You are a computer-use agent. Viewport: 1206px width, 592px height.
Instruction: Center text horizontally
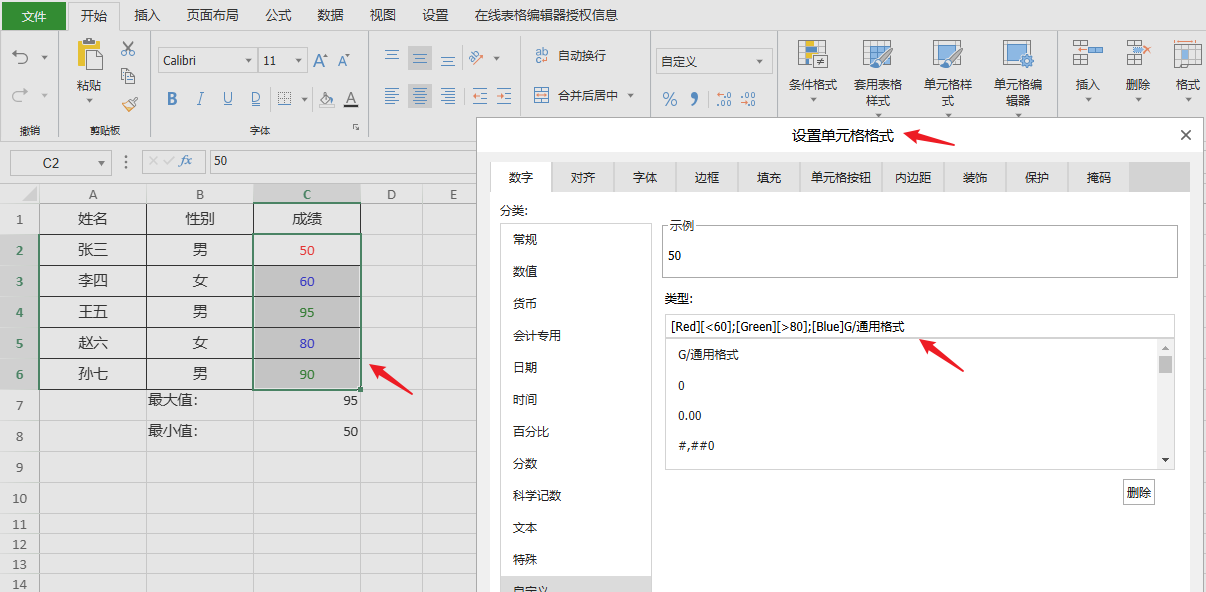[420, 96]
